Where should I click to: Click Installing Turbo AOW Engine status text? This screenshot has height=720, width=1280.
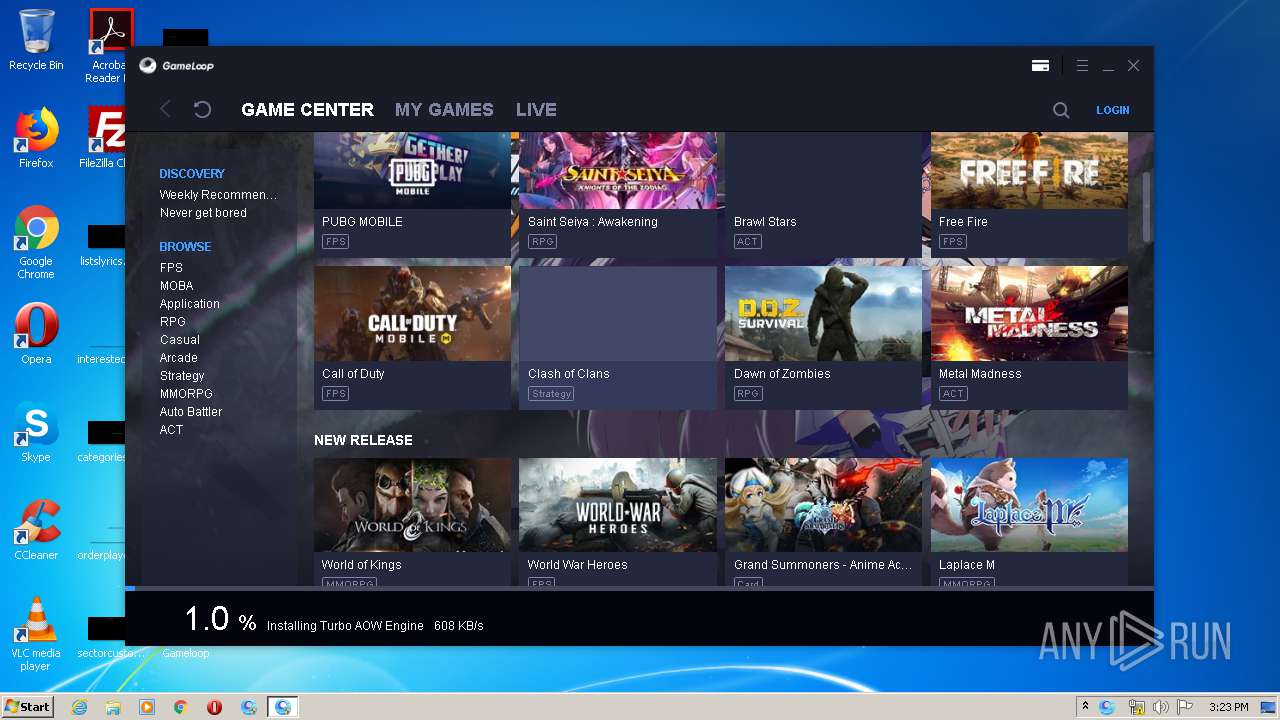point(345,626)
